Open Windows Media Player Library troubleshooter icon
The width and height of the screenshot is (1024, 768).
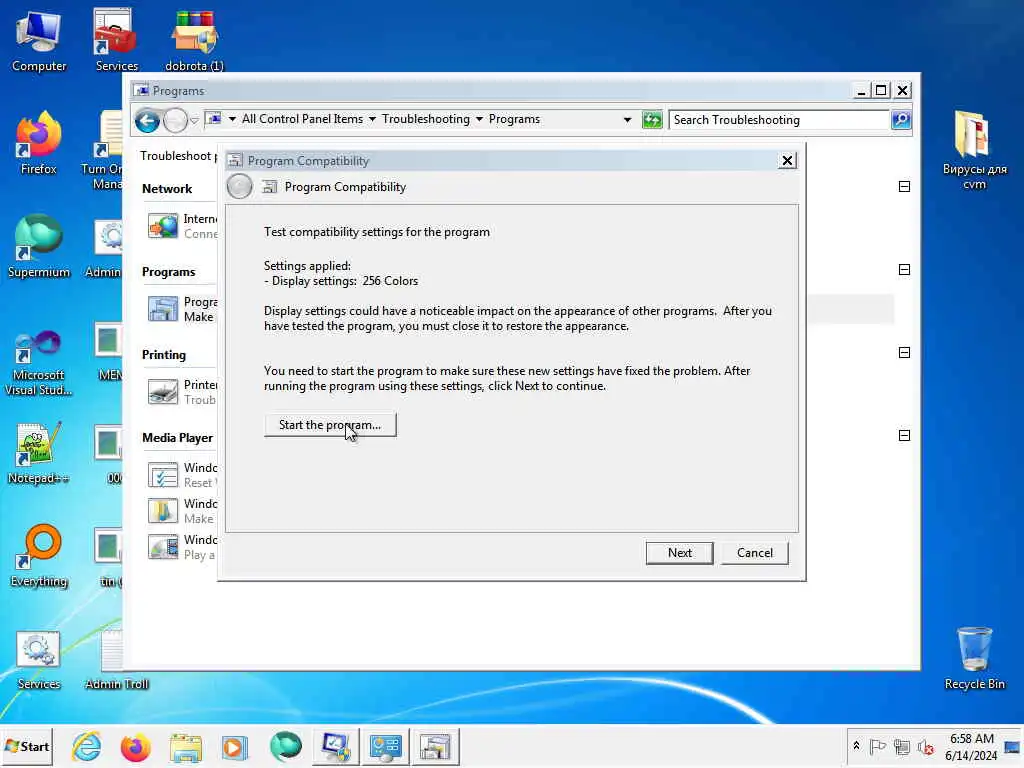163,511
